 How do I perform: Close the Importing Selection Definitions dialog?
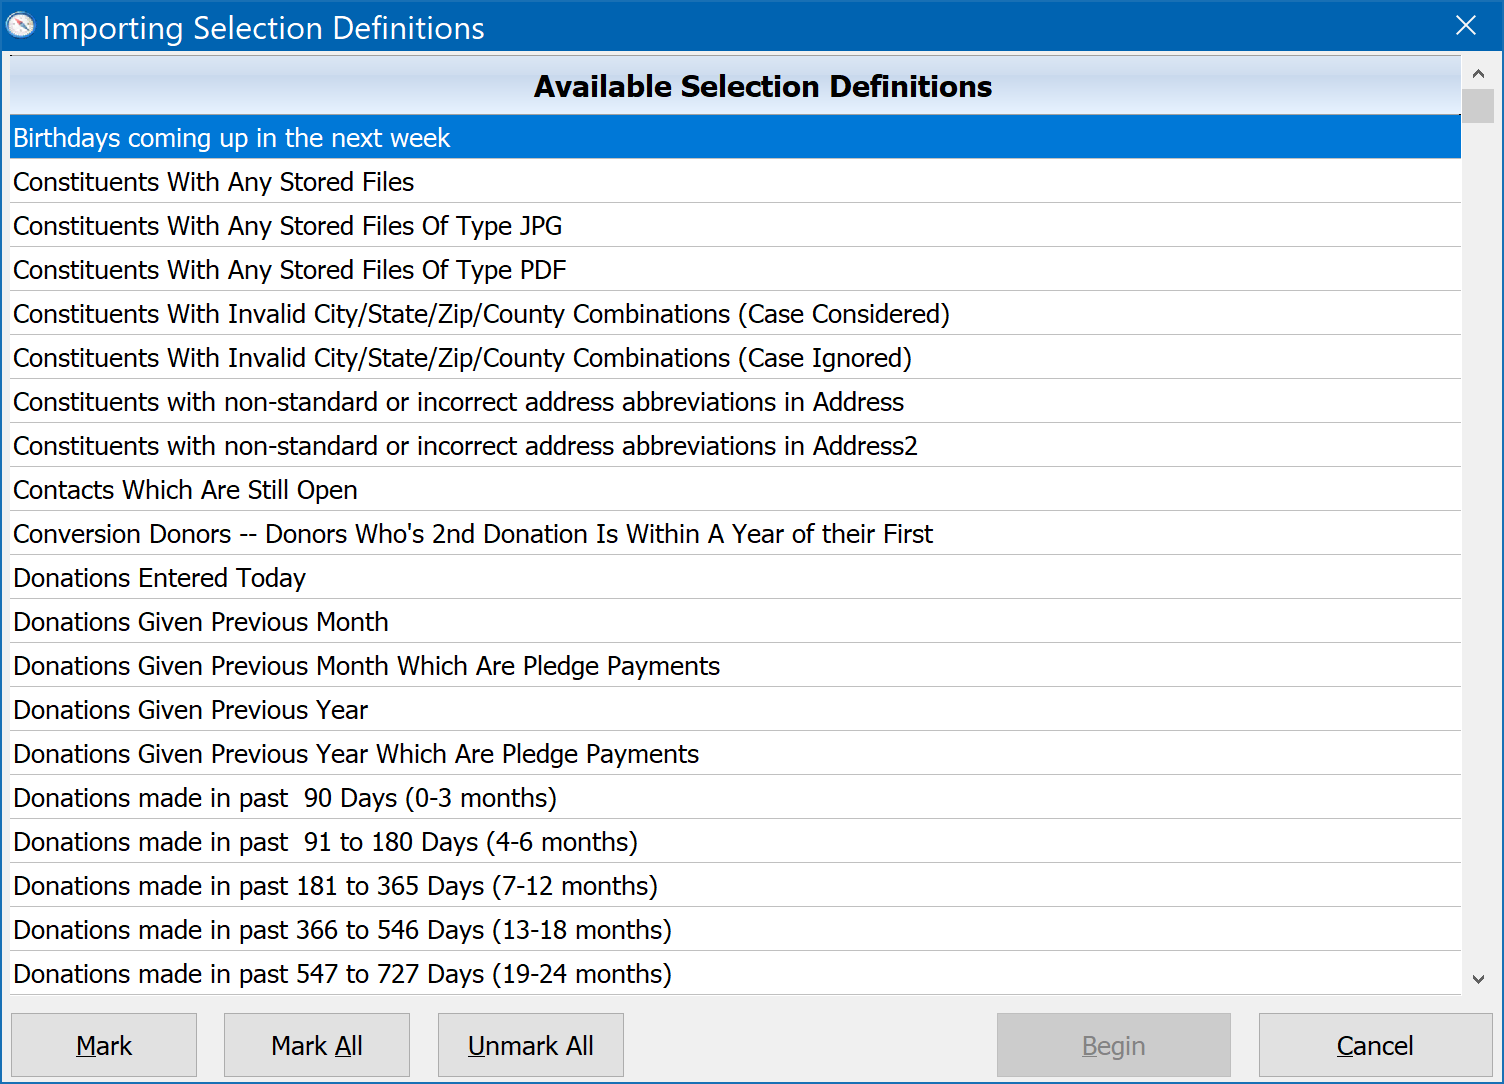1466,26
